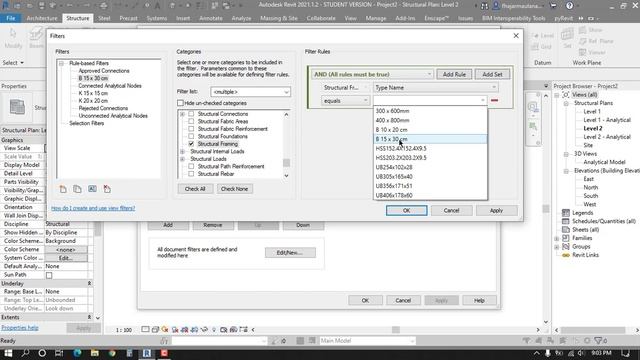Open the Filter list multiple dropdown
This screenshot has width=640, height=360.
250,92
